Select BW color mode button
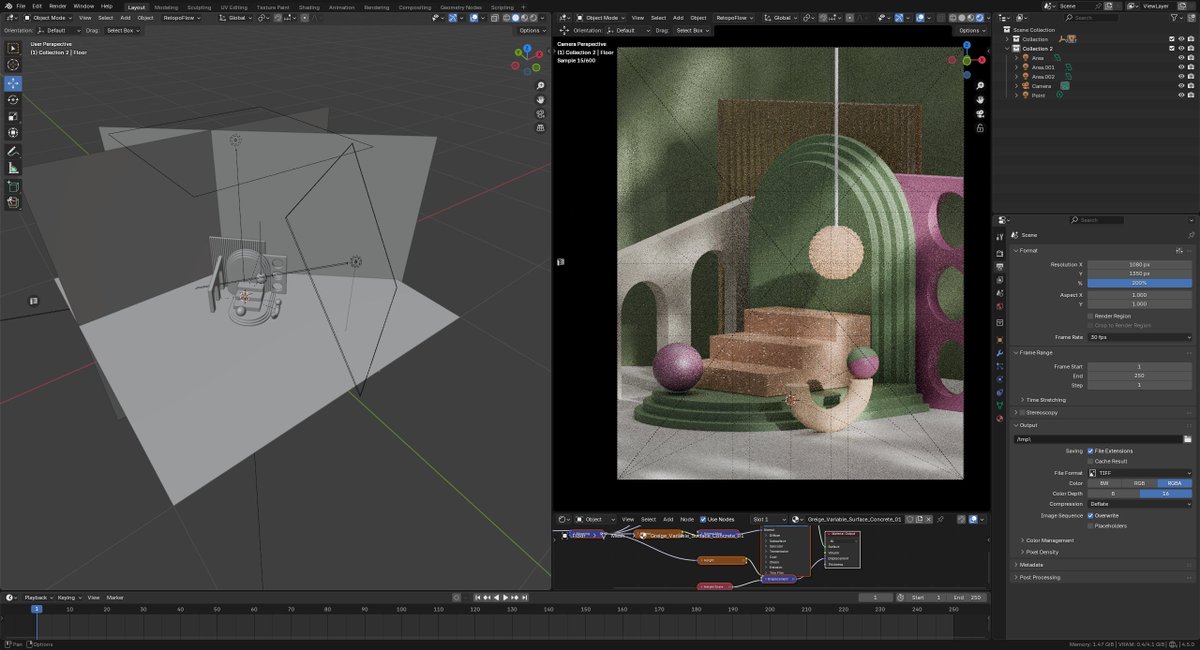Viewport: 1200px width, 650px height. [1105, 483]
